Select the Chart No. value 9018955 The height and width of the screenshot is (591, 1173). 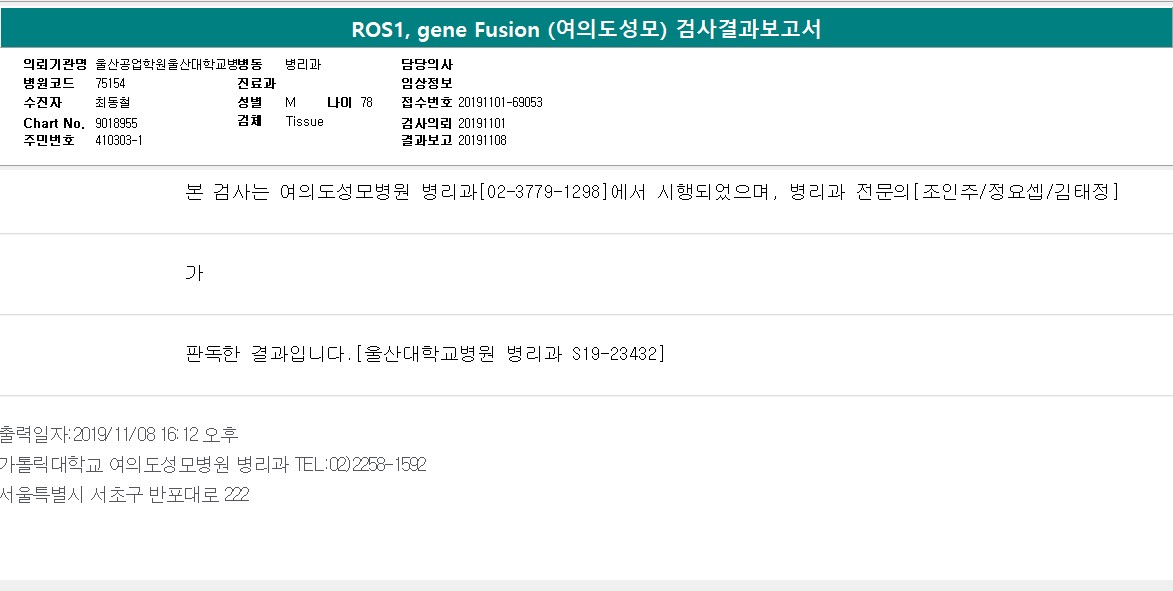point(116,122)
